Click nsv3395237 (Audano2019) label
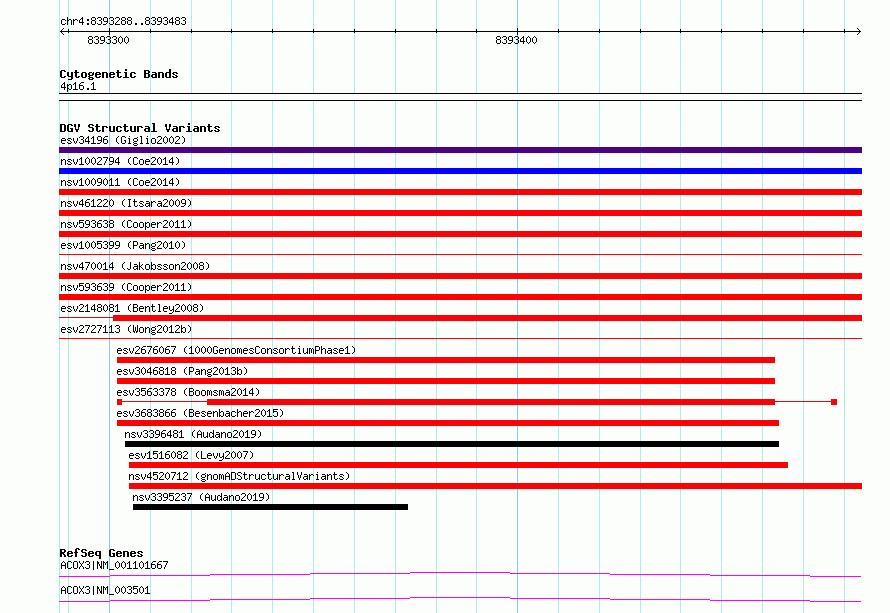 [x=201, y=497]
